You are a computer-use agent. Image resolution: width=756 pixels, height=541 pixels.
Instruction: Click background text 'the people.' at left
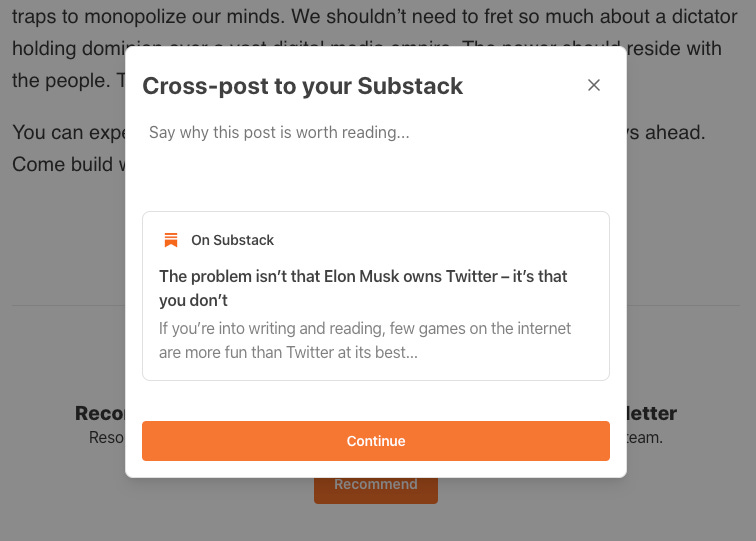tap(61, 81)
